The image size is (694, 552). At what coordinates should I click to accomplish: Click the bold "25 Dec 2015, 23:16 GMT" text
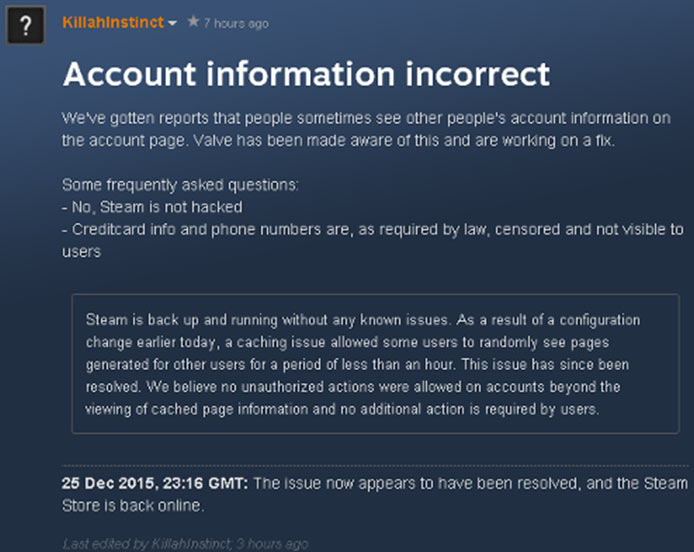pos(155,483)
